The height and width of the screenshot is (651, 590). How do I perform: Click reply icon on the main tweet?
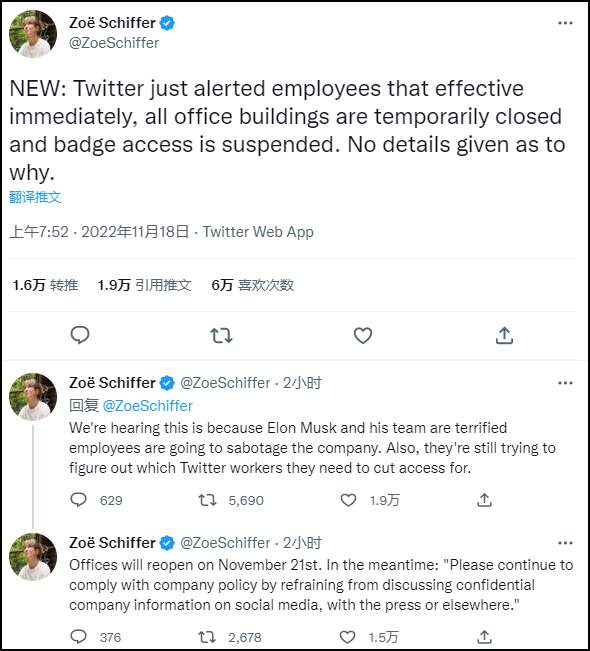(80, 335)
